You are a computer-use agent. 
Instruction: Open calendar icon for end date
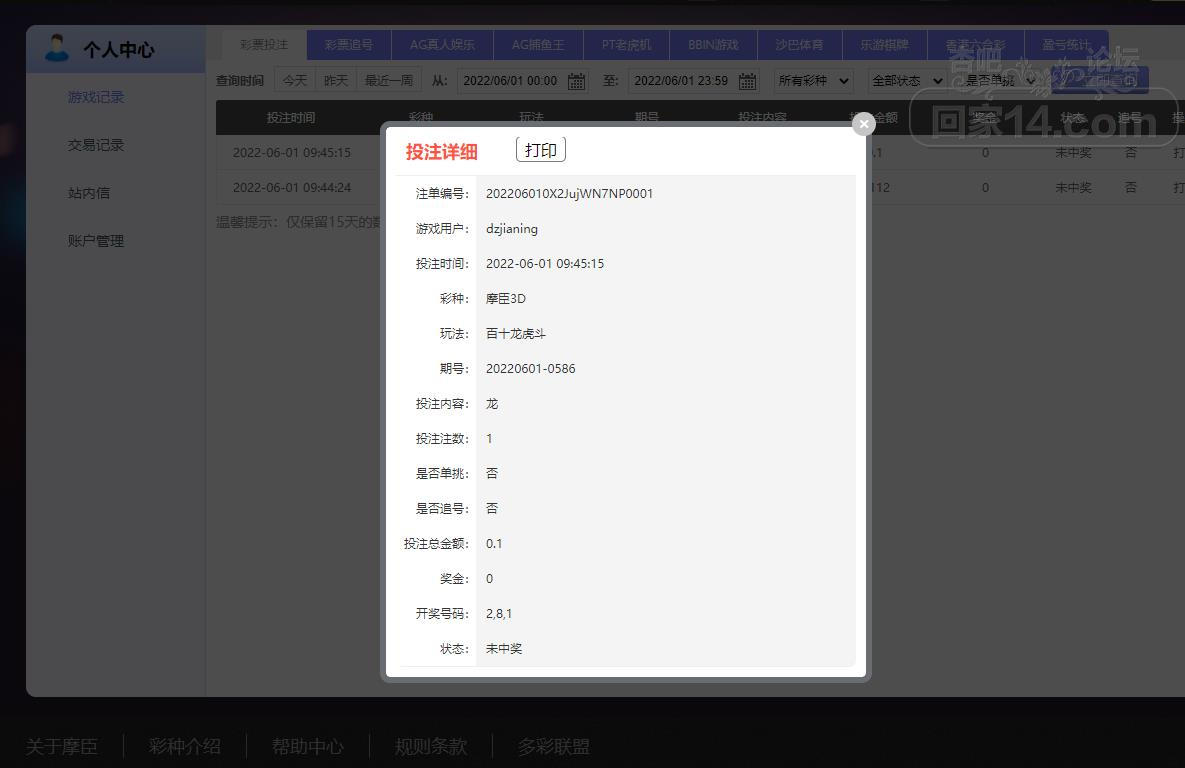[747, 81]
